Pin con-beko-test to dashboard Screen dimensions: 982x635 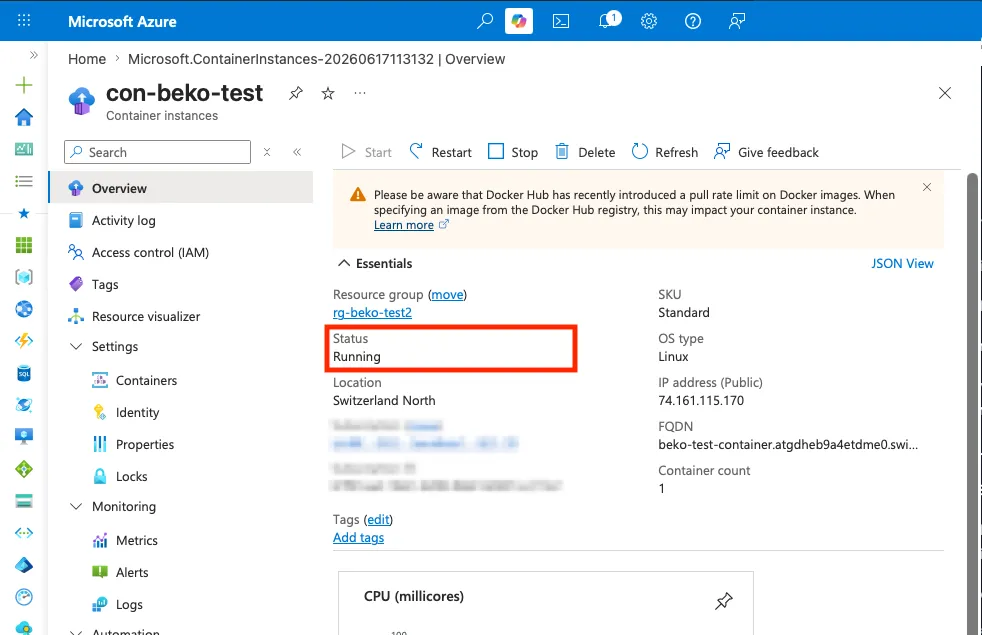pos(296,93)
